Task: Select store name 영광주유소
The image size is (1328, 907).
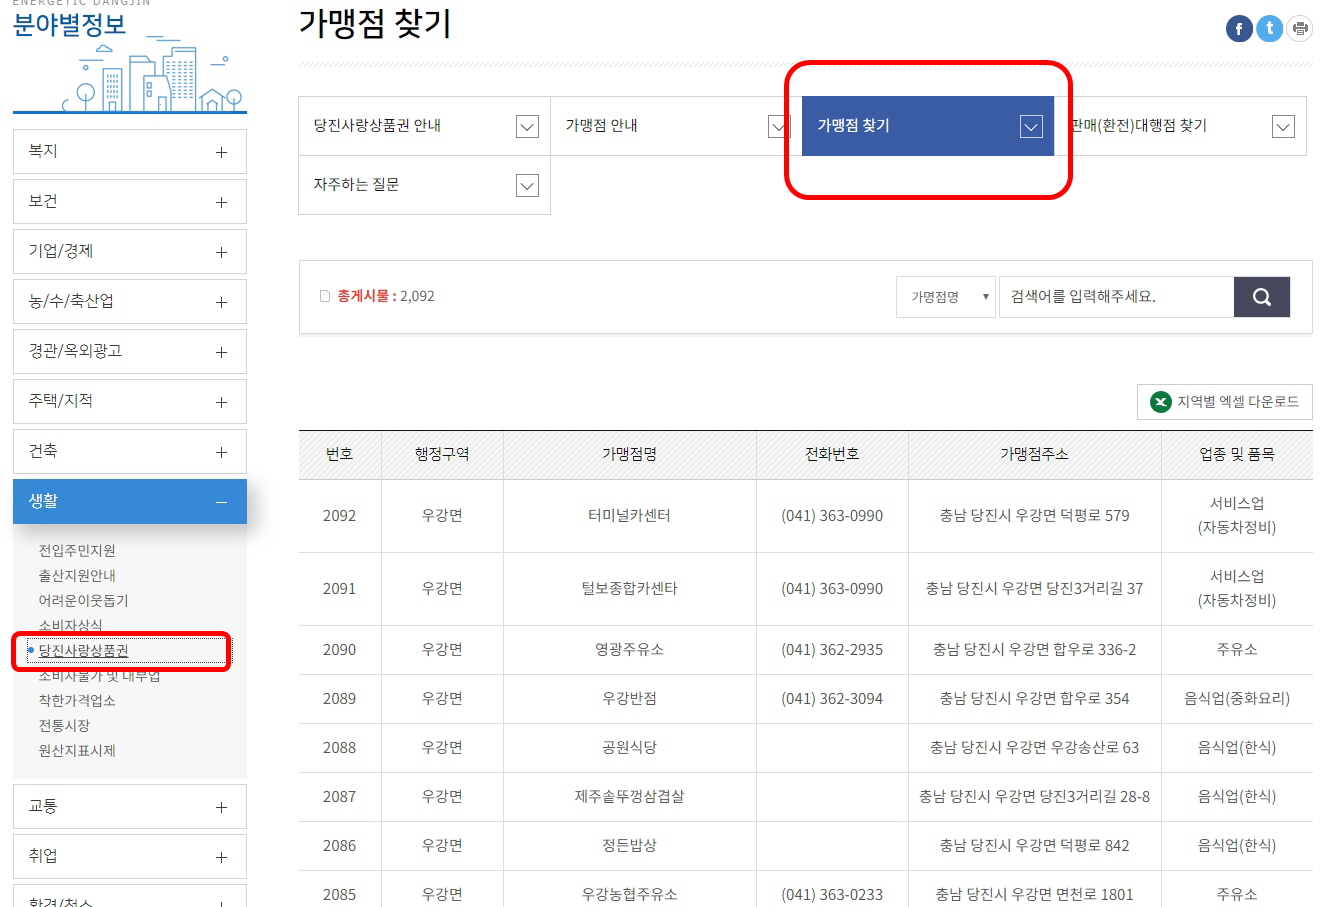Action: [629, 650]
